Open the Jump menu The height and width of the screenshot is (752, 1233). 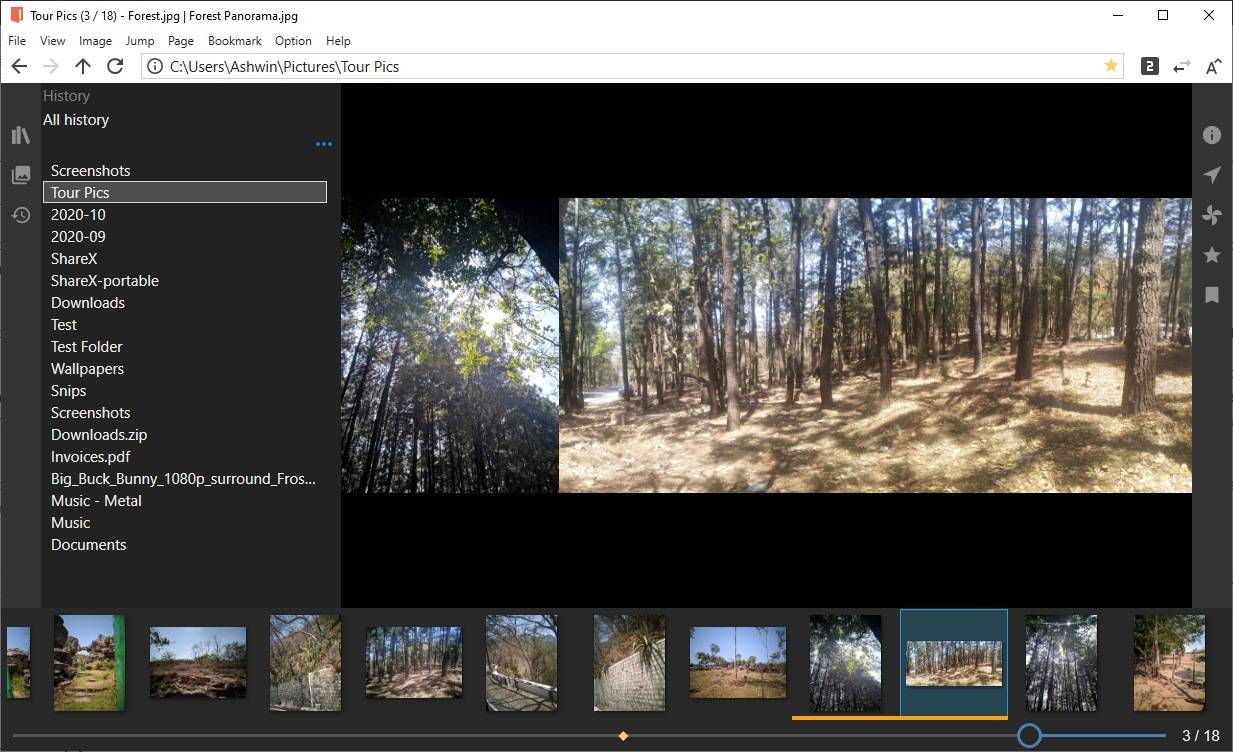pyautogui.click(x=140, y=41)
